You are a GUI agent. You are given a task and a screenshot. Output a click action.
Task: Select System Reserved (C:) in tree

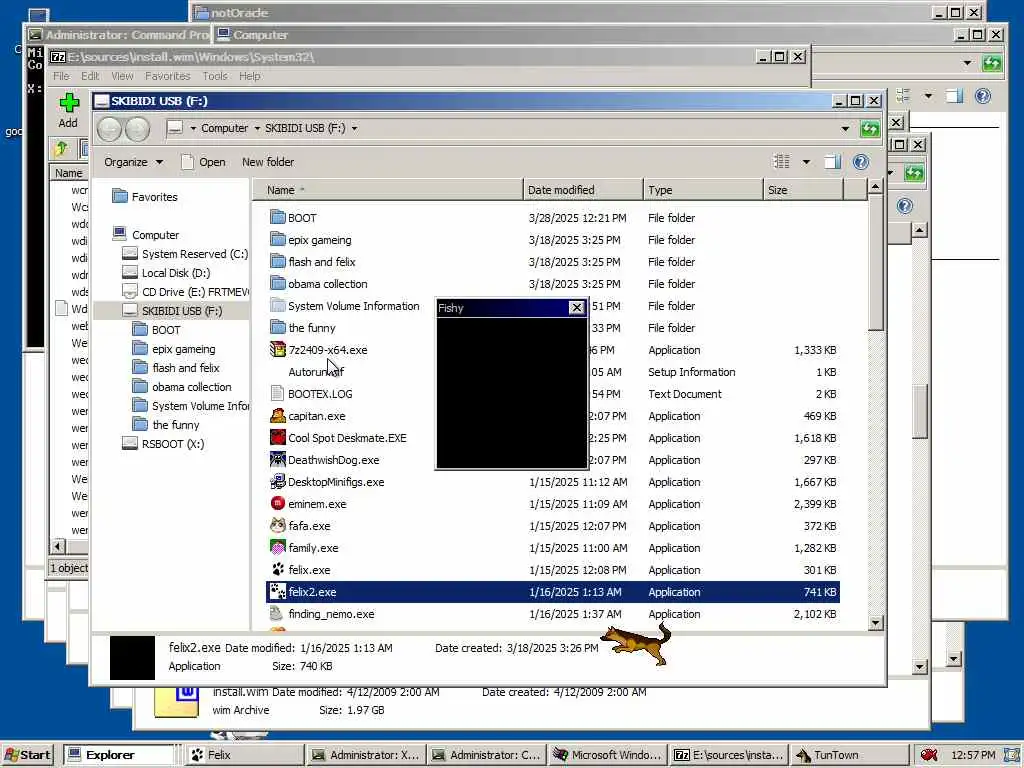[x=185, y=254]
